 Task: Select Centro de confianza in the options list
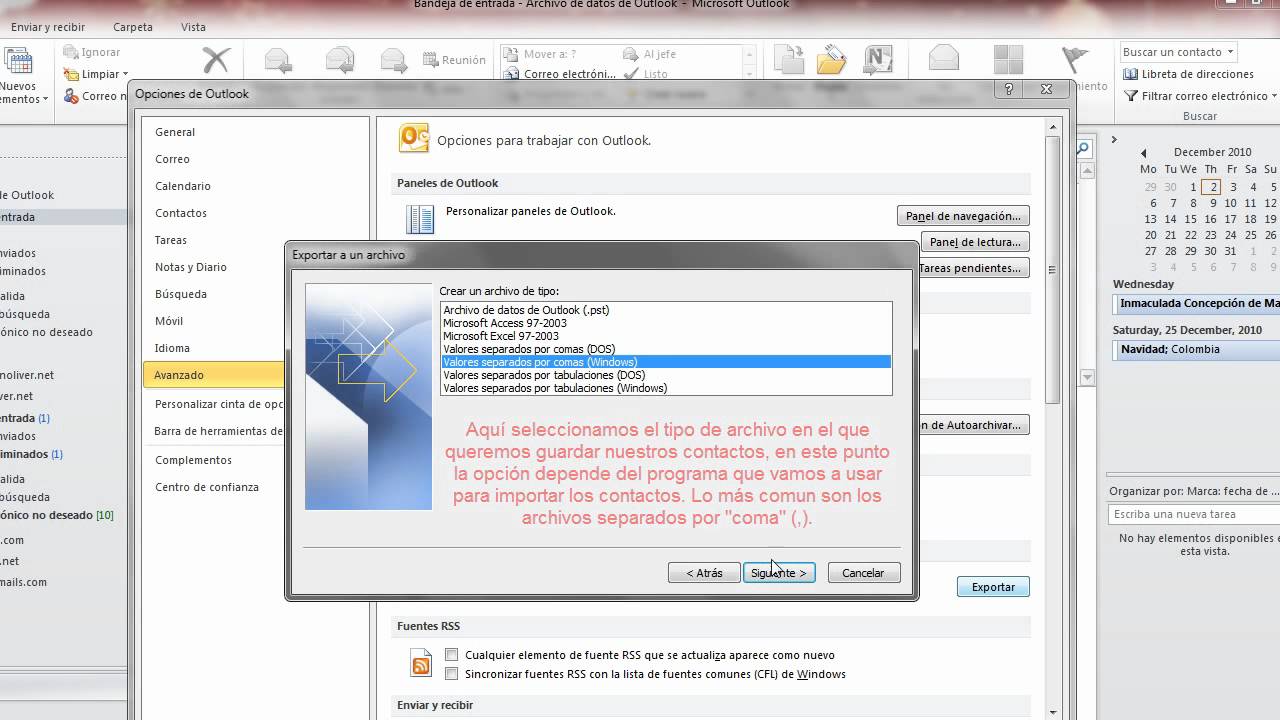coord(213,487)
